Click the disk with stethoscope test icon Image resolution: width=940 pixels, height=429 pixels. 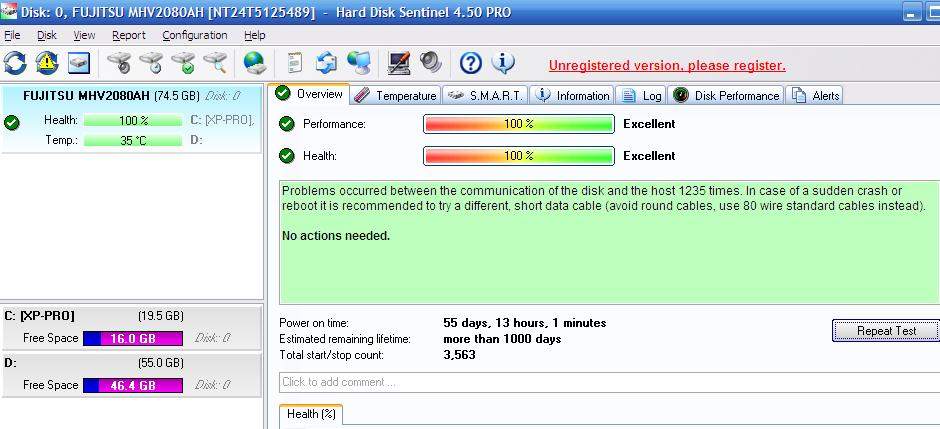point(119,63)
